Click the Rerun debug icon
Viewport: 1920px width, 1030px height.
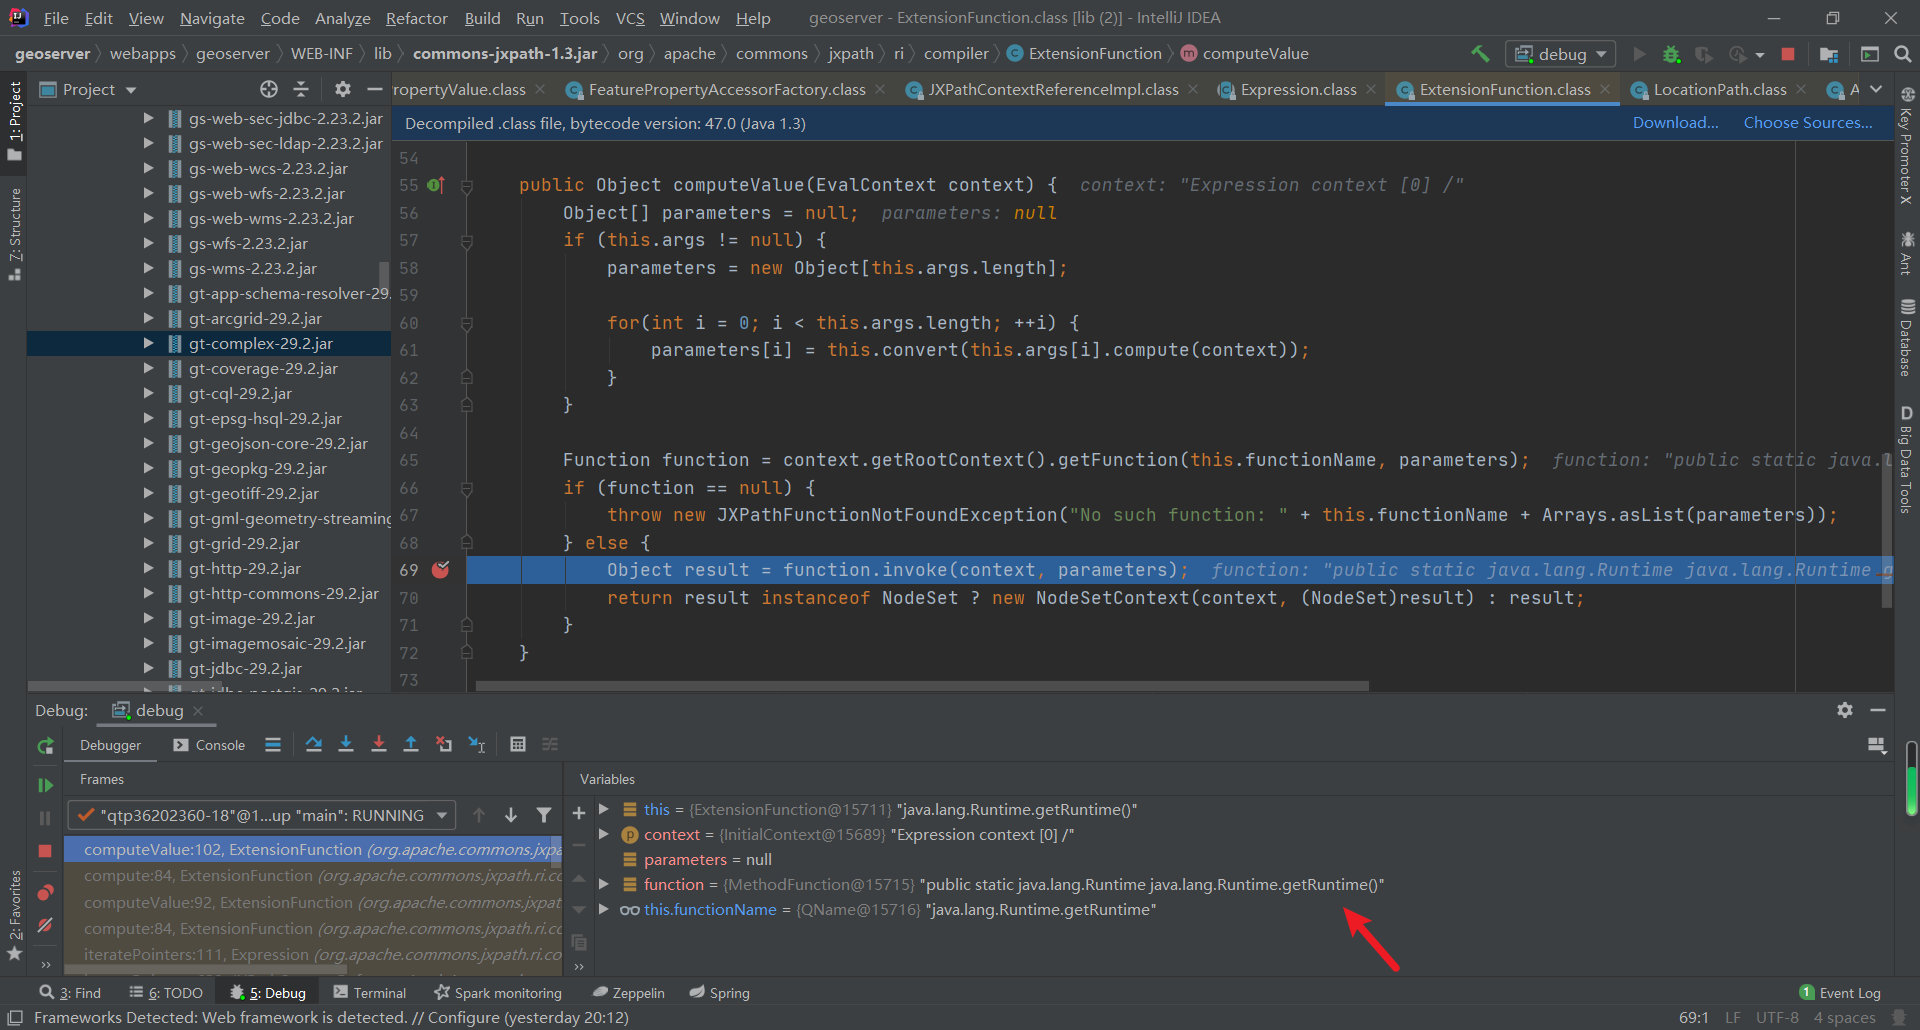[45, 746]
